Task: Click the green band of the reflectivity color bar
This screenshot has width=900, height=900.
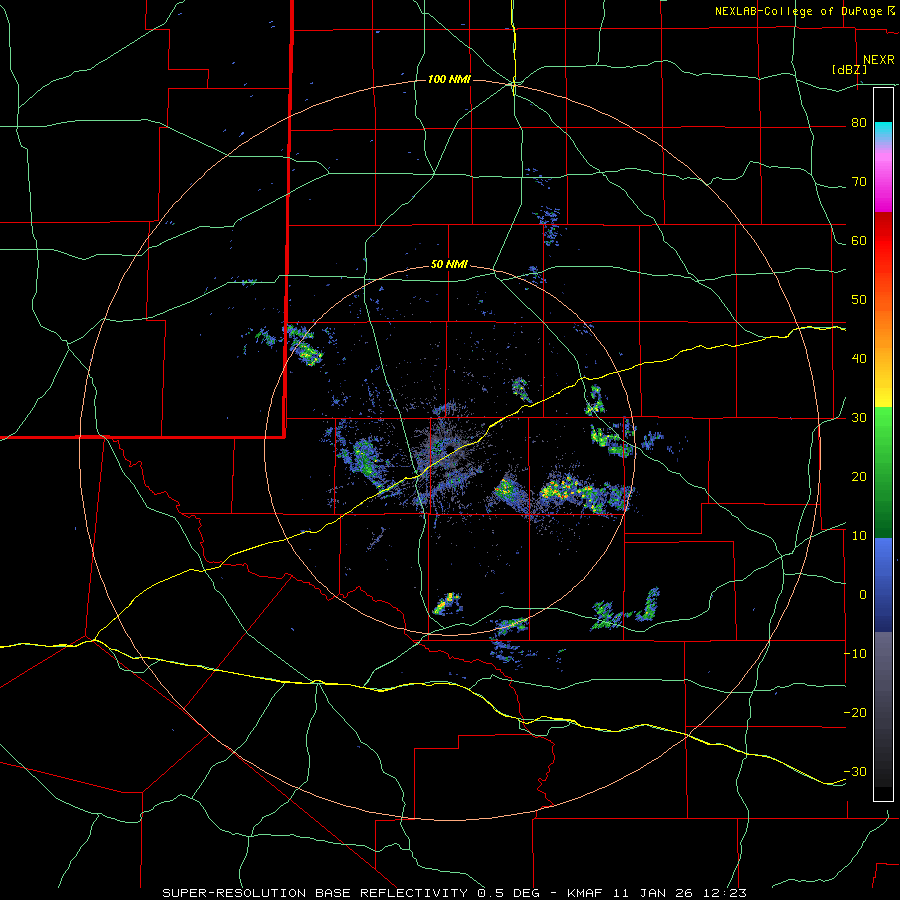Action: [883, 472]
